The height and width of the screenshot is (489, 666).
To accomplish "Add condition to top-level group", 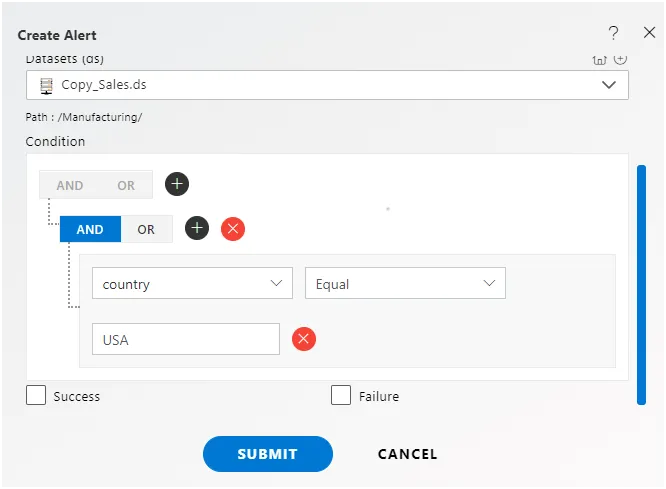I will [177, 184].
